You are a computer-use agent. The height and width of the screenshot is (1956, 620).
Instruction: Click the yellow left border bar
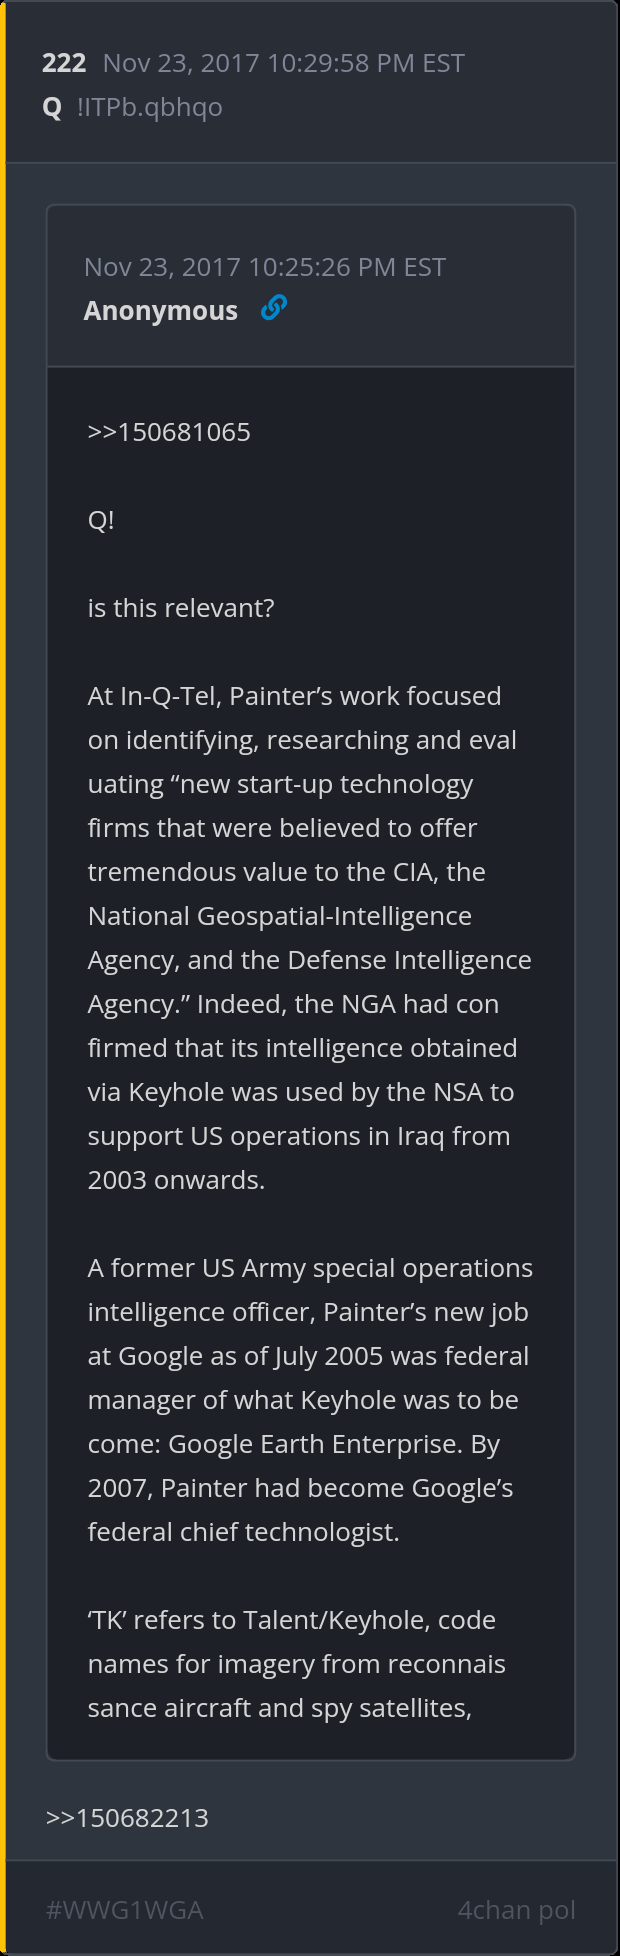click(3, 978)
